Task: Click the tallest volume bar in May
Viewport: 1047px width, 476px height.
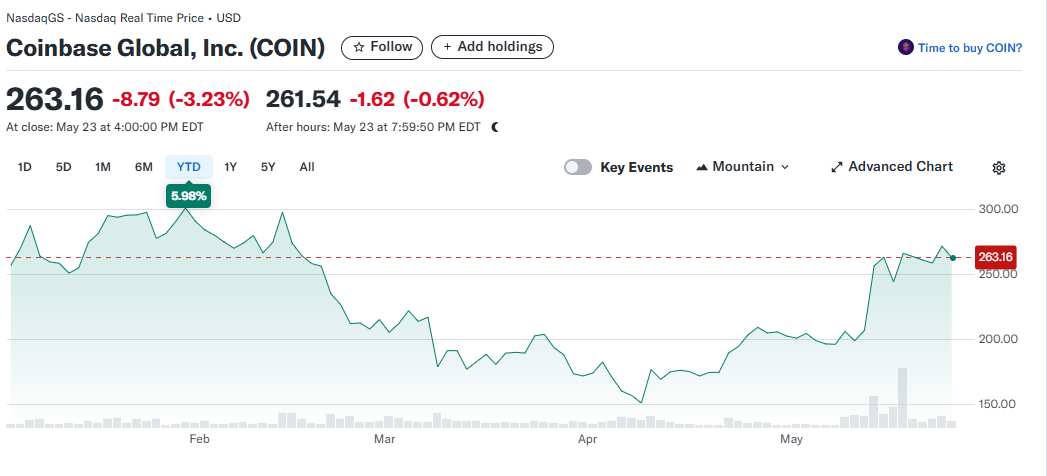Action: click(x=902, y=398)
